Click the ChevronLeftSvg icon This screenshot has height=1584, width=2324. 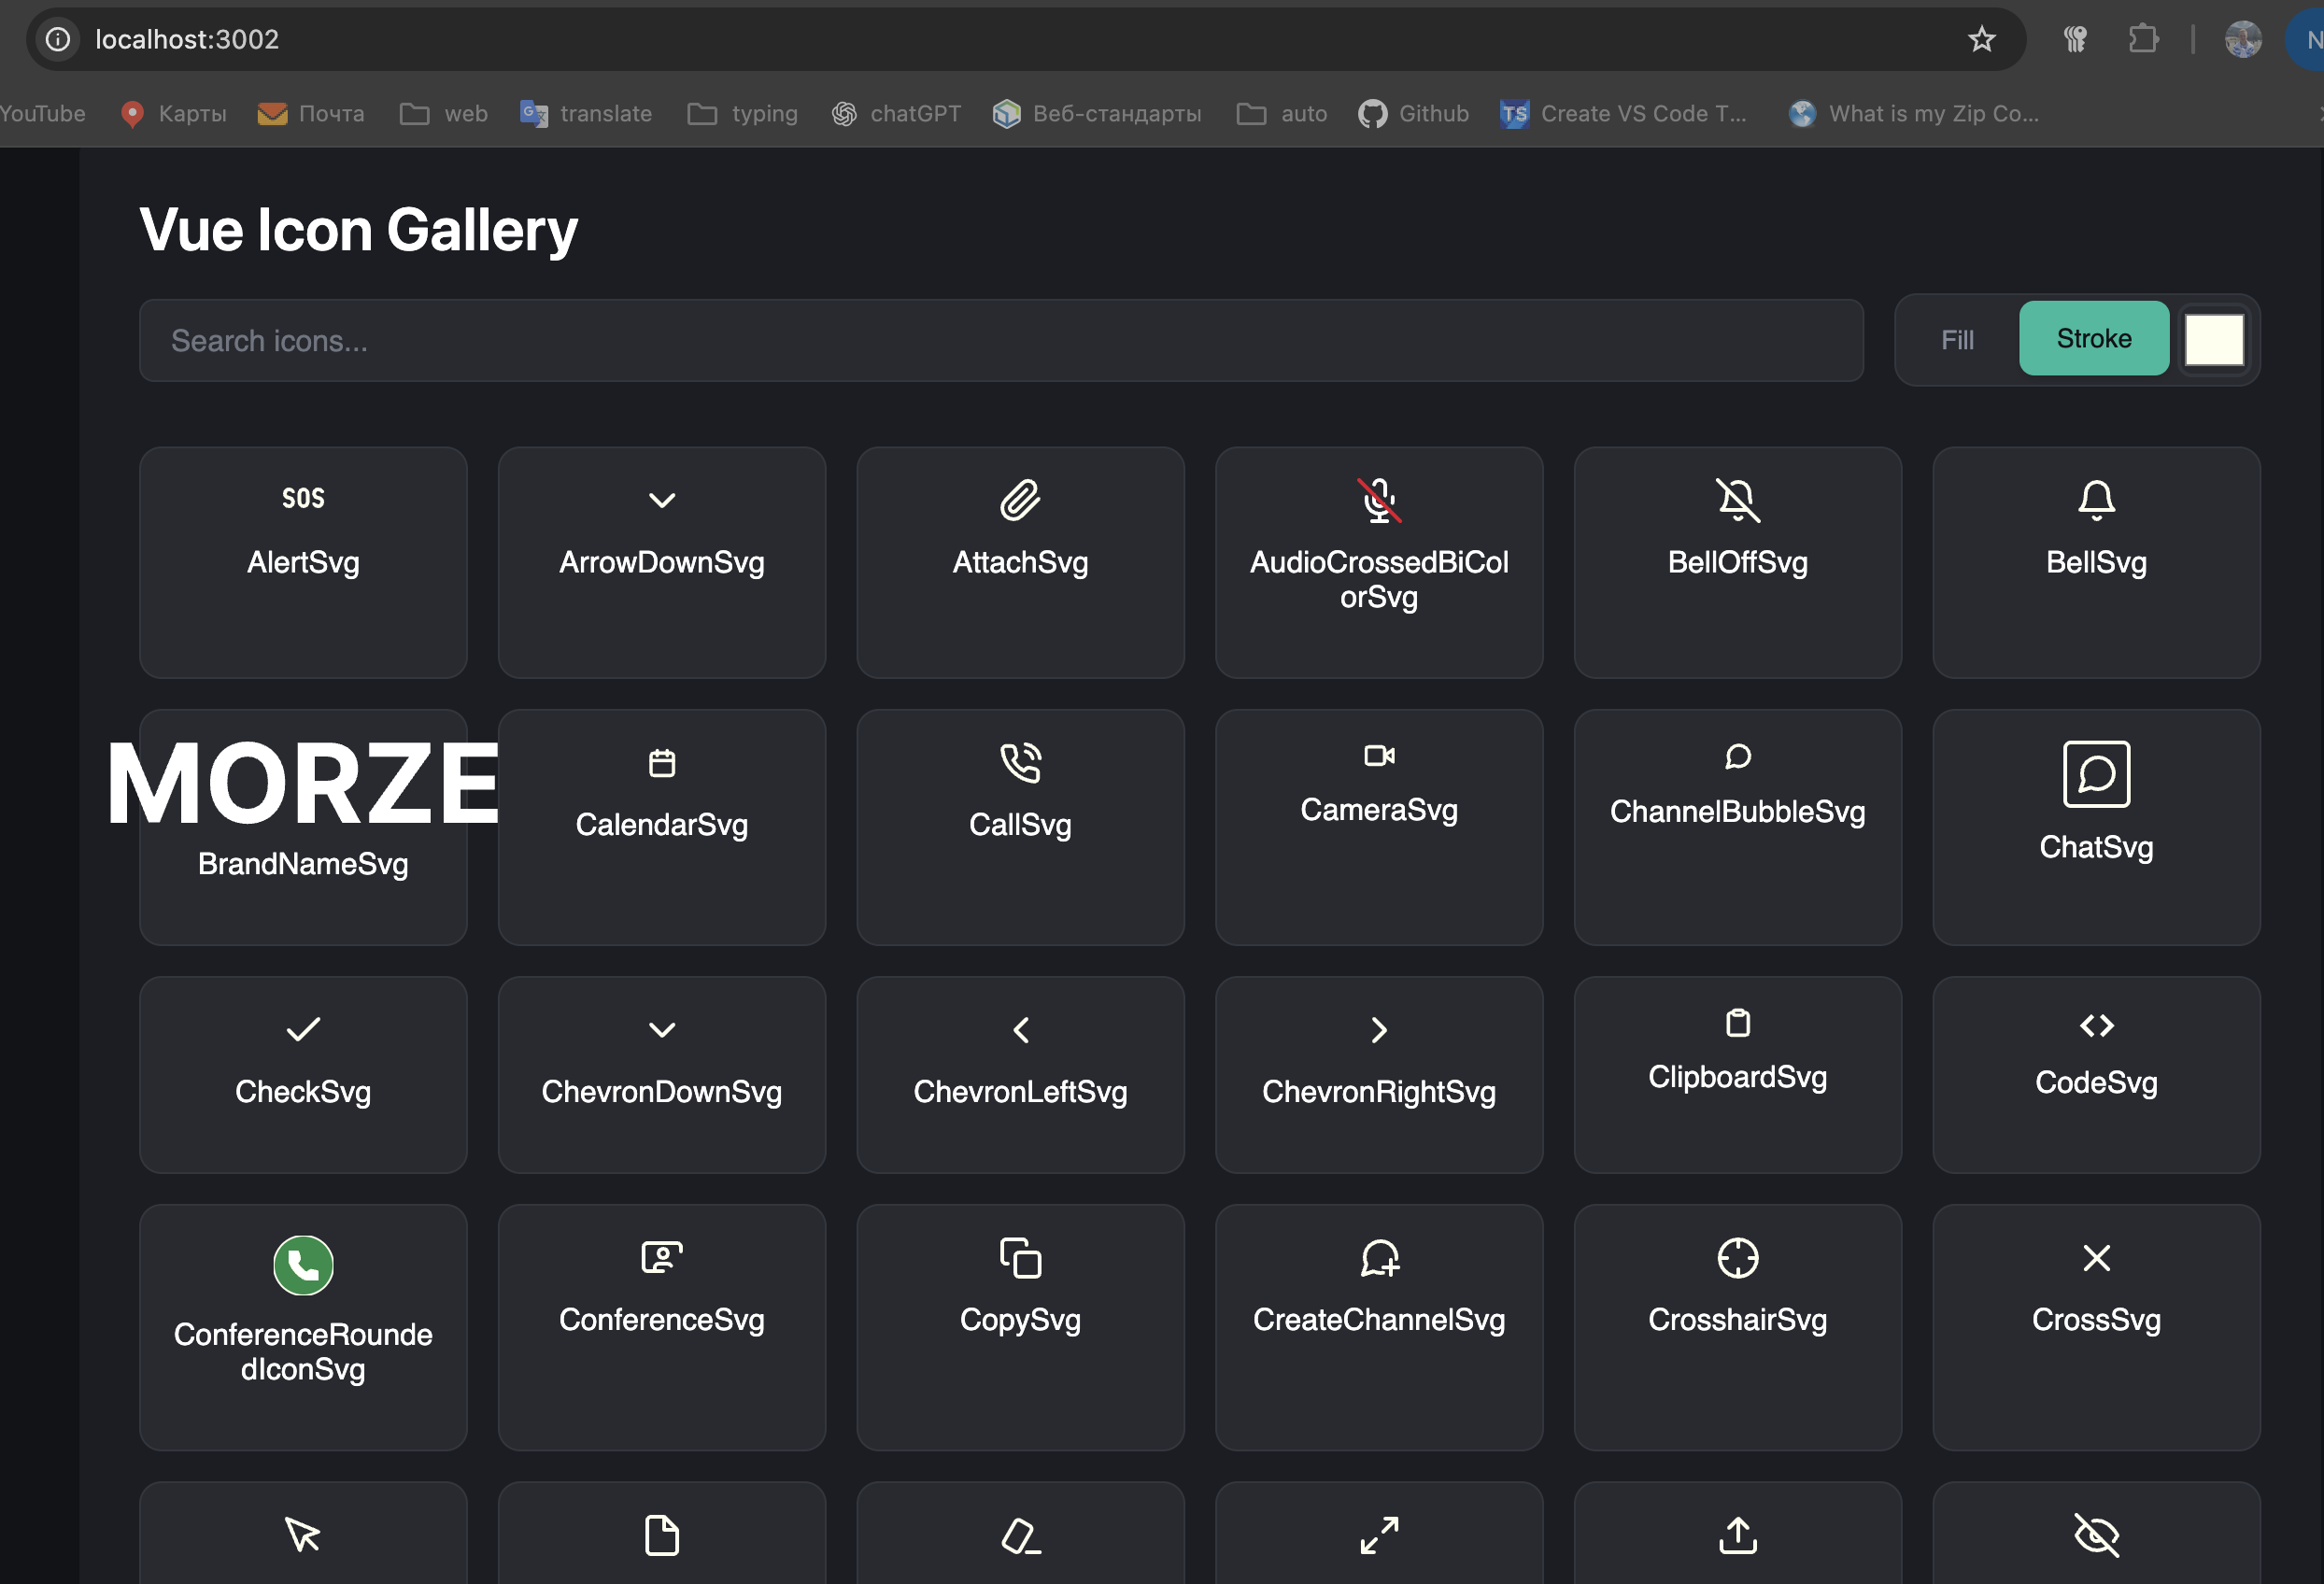point(1020,1030)
